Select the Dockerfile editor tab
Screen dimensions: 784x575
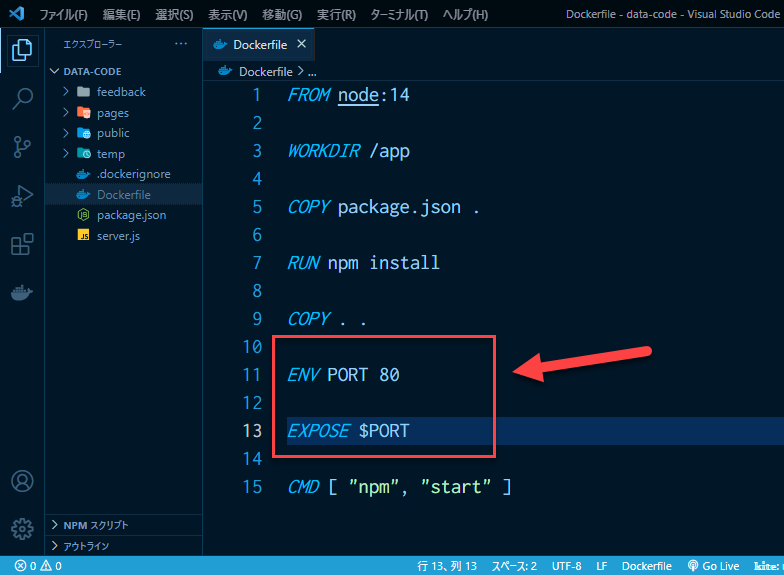(x=258, y=44)
